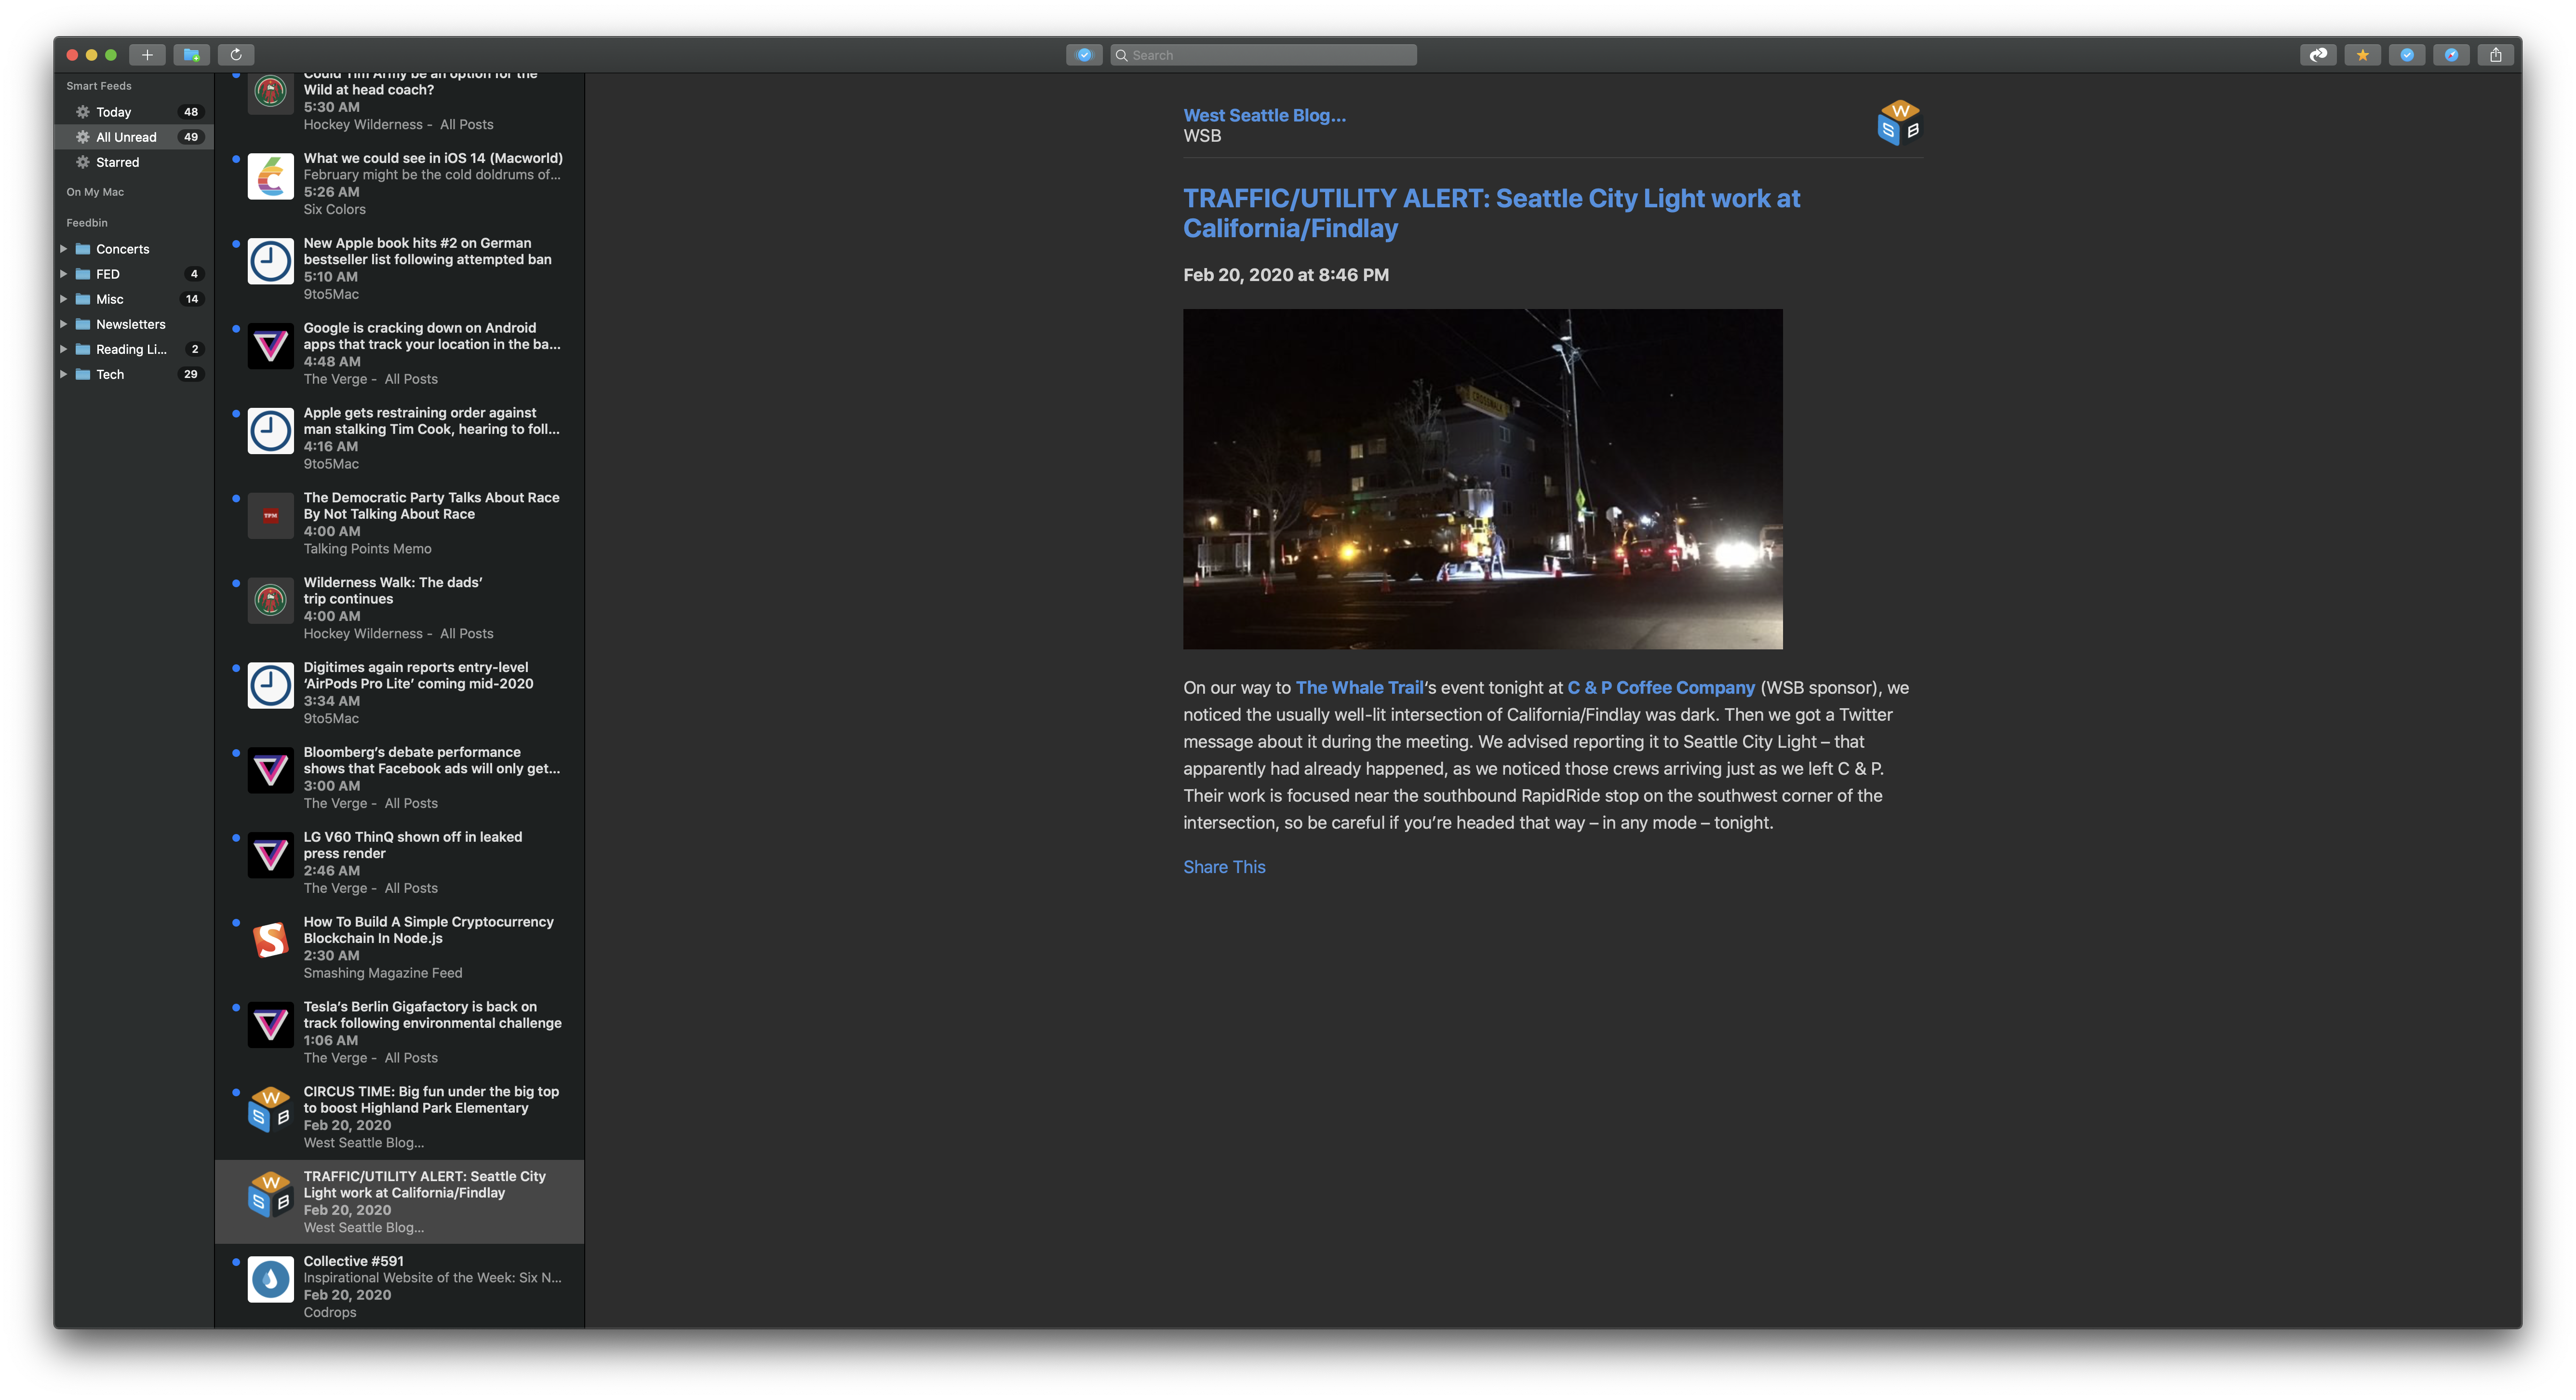
Task: Expand the Concerts folder
Action: click(x=63, y=249)
